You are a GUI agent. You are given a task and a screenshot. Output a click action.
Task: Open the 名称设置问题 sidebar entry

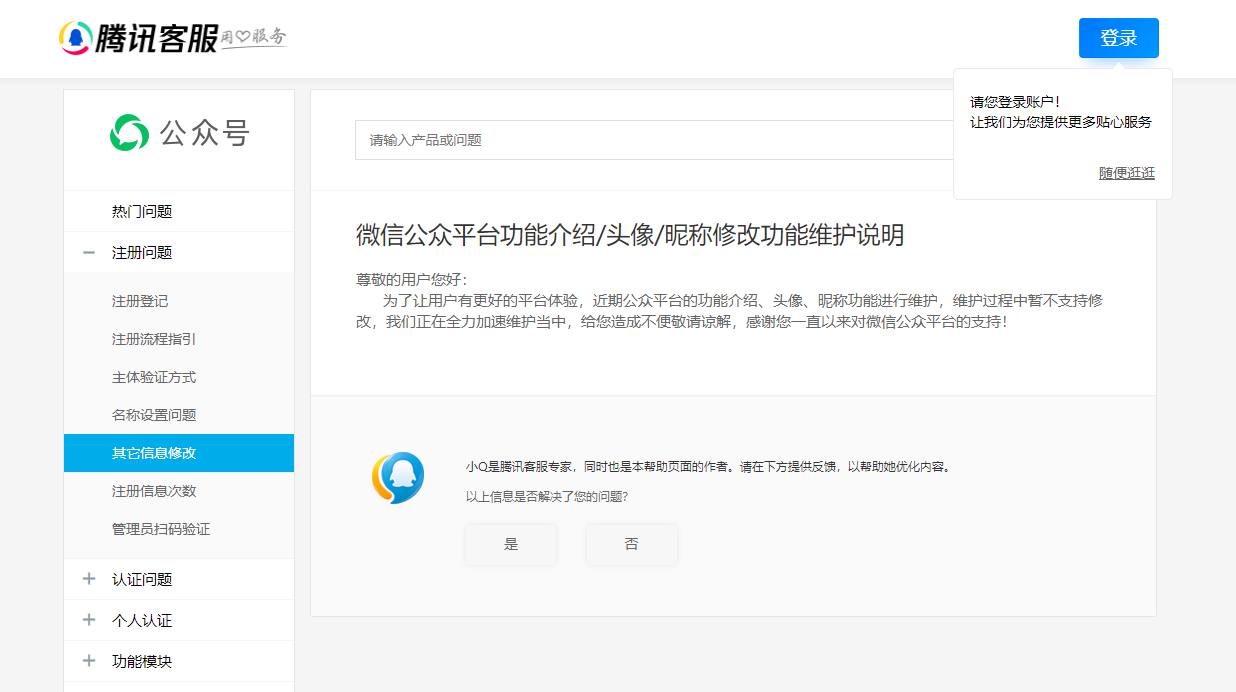[x=154, y=415]
